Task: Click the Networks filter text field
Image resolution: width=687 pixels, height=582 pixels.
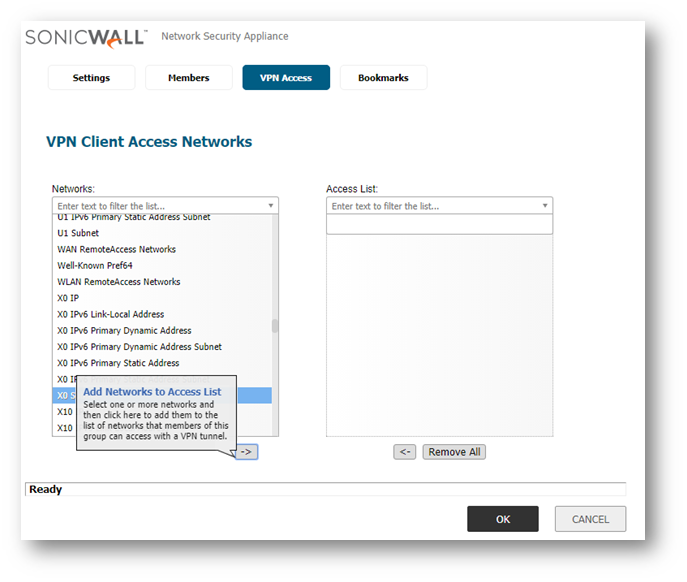Action: click(x=158, y=206)
